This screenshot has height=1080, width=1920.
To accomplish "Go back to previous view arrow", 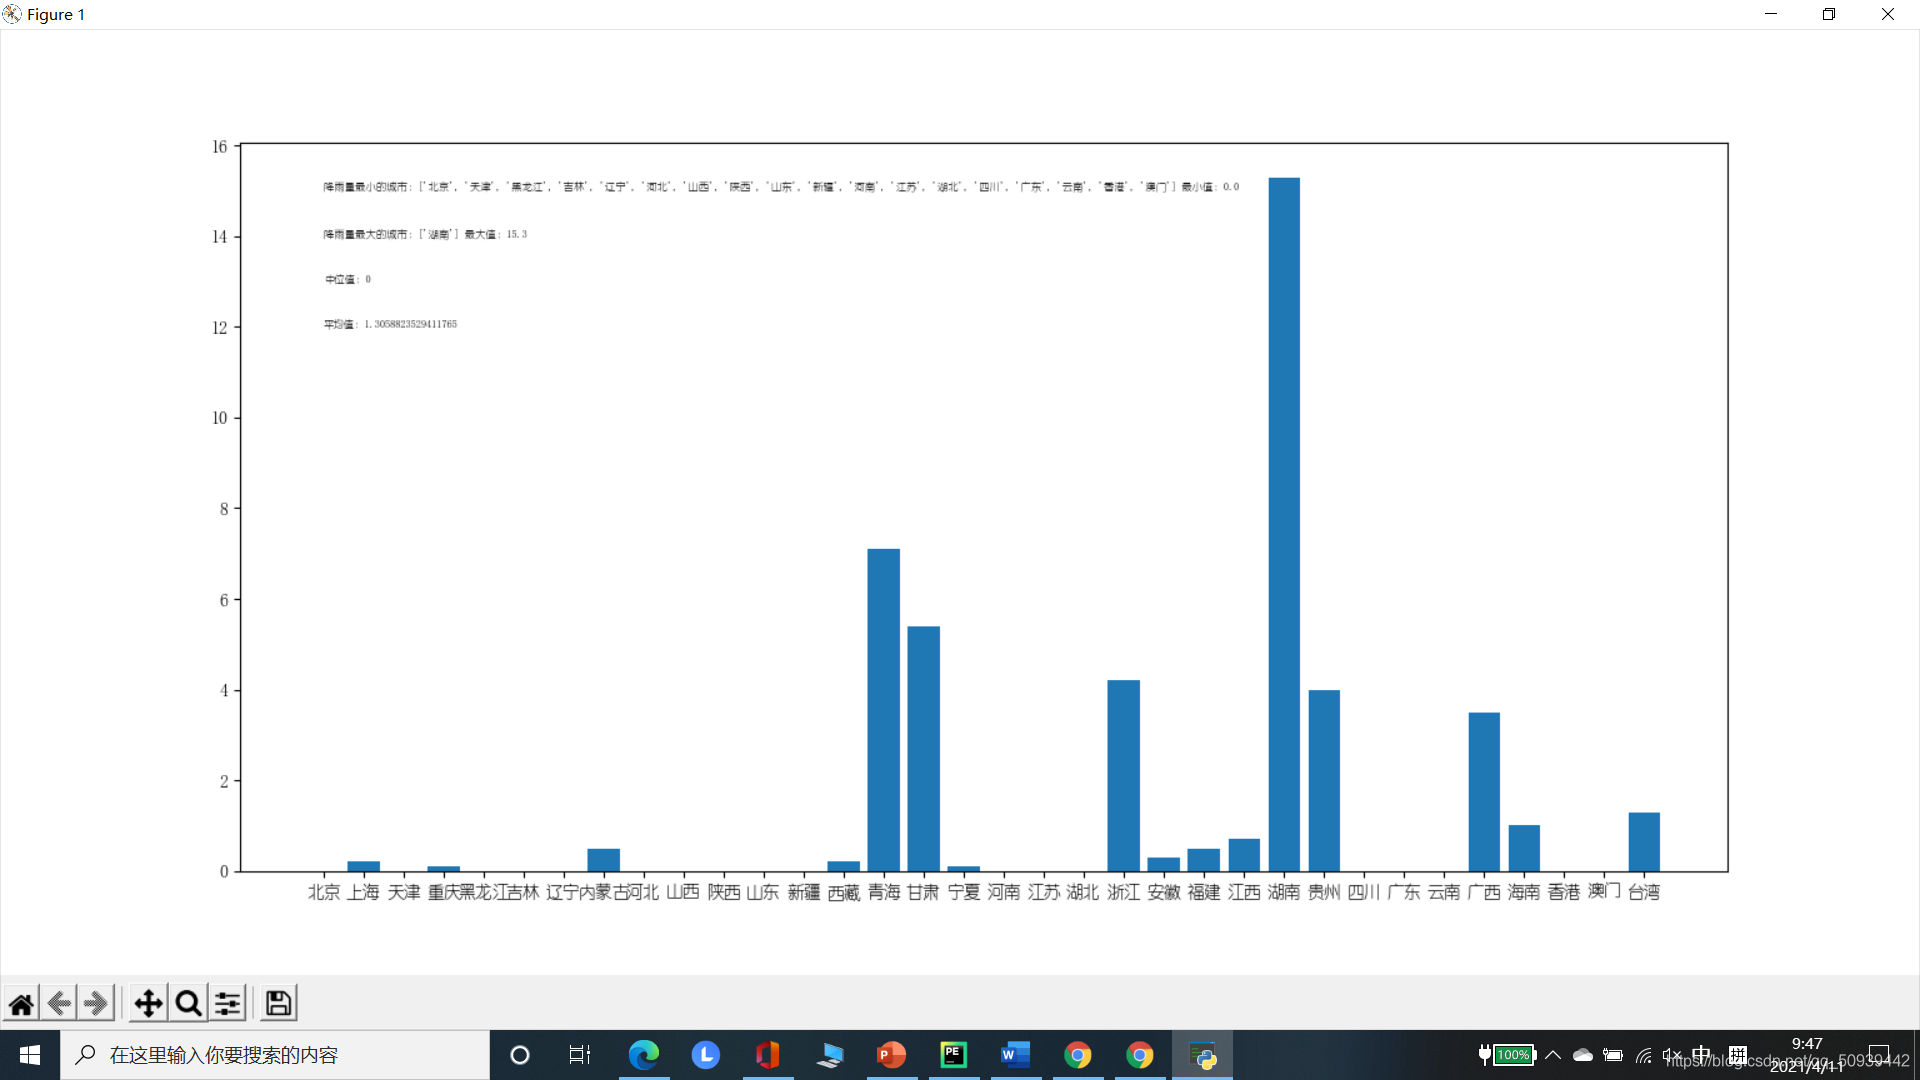I will [59, 1003].
